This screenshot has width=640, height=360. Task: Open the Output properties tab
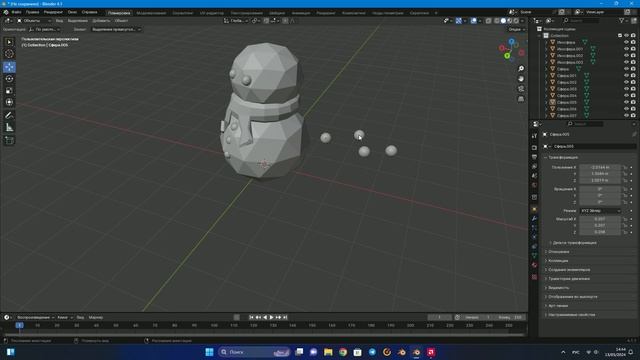tap(534, 157)
